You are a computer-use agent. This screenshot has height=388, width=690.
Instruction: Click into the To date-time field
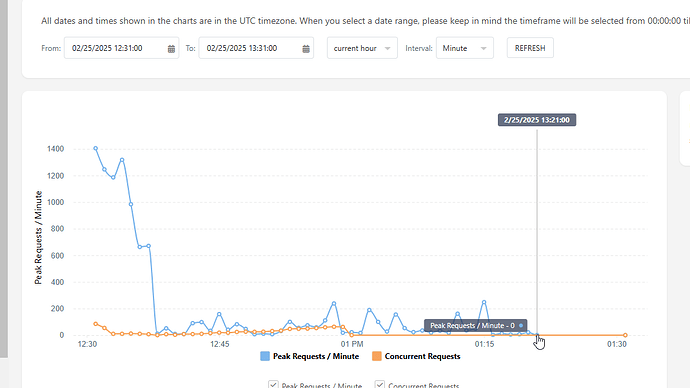click(x=256, y=48)
